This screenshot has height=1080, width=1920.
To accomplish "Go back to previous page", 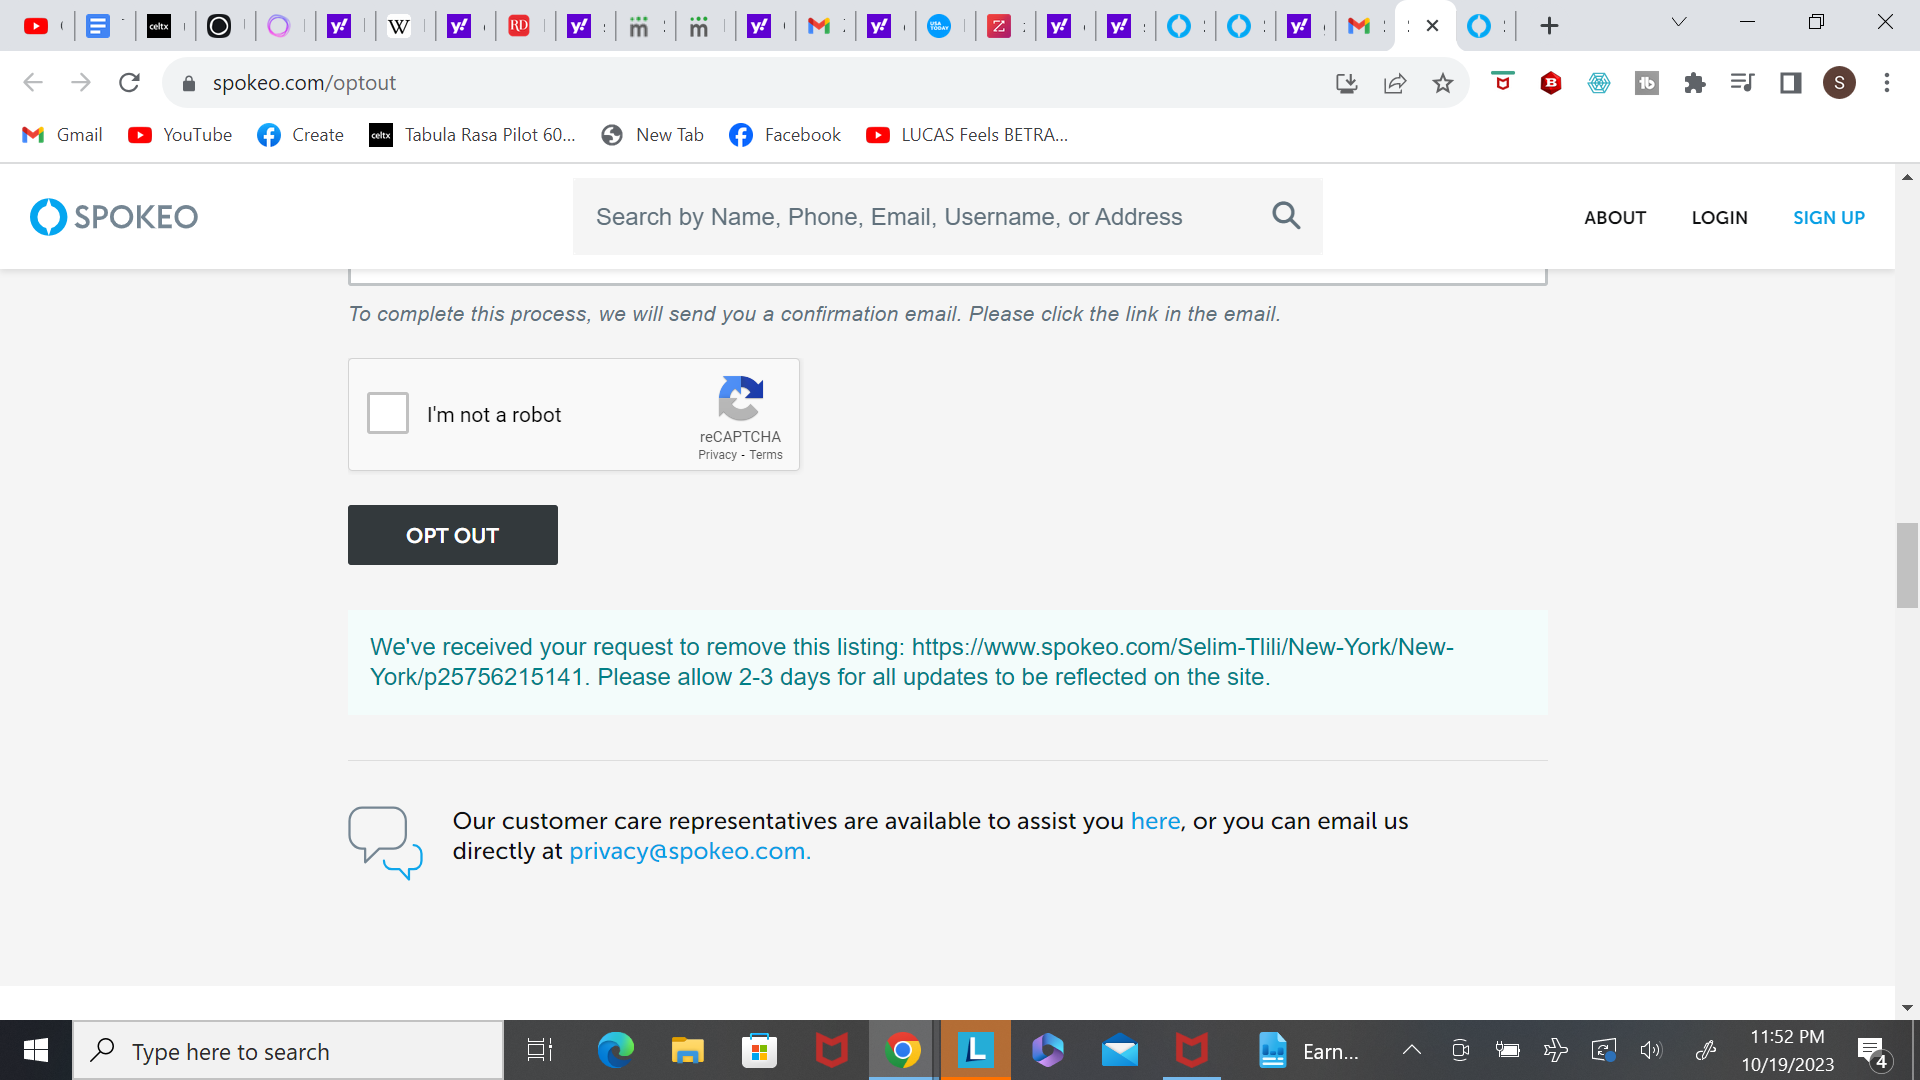I will pos(33,83).
